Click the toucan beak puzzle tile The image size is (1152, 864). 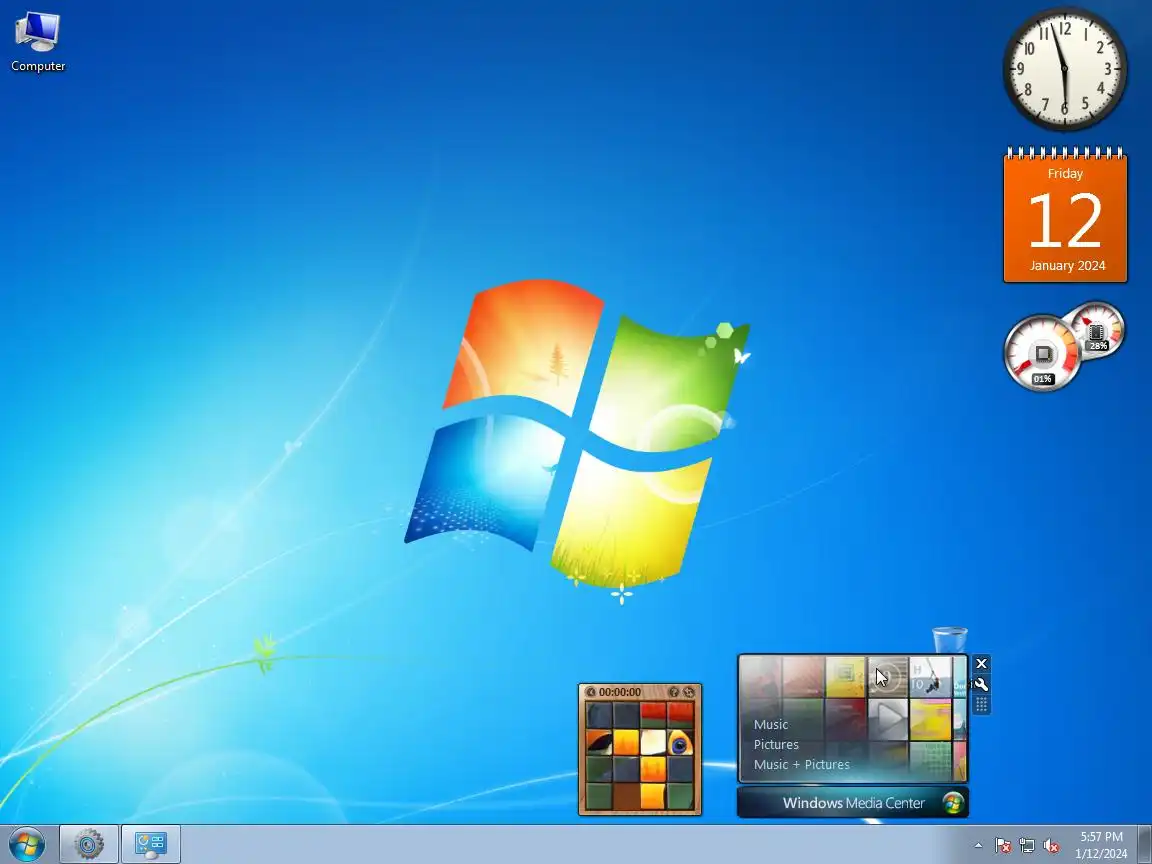600,743
